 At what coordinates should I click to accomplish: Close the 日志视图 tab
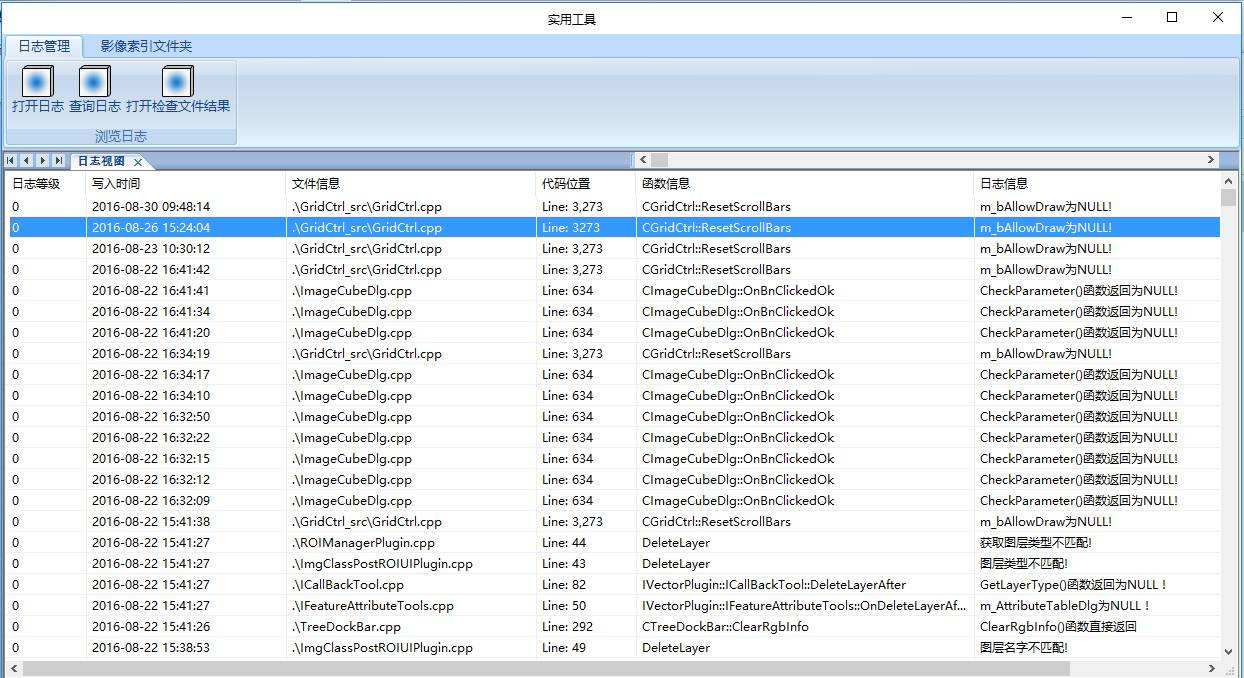[138, 162]
